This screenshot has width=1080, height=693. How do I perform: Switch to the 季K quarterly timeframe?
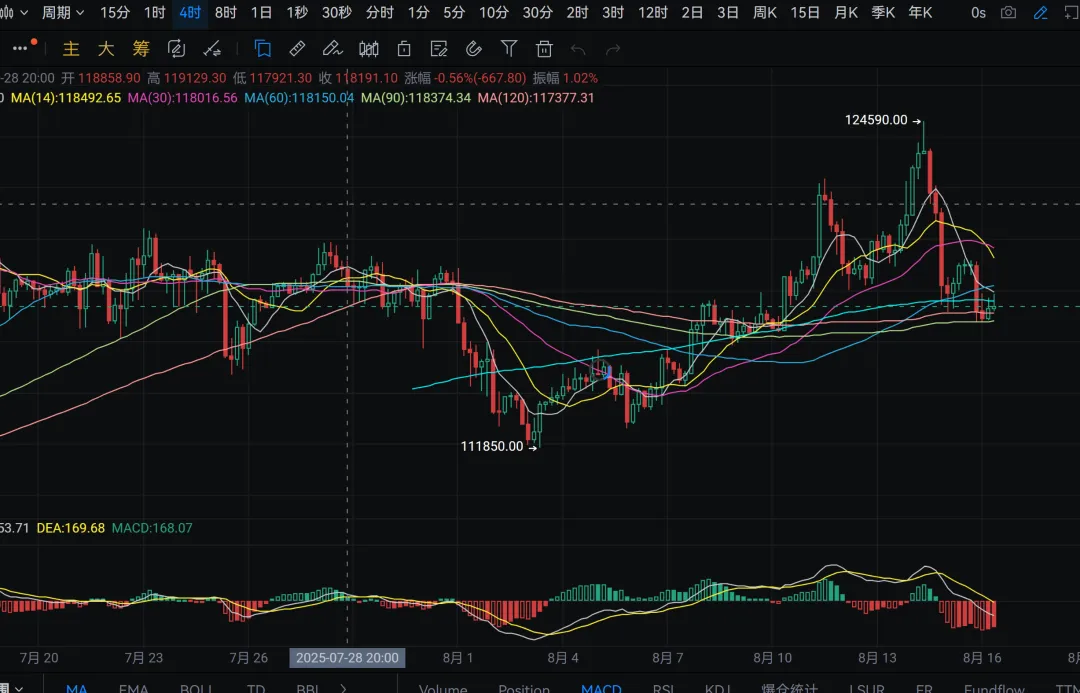coord(883,12)
